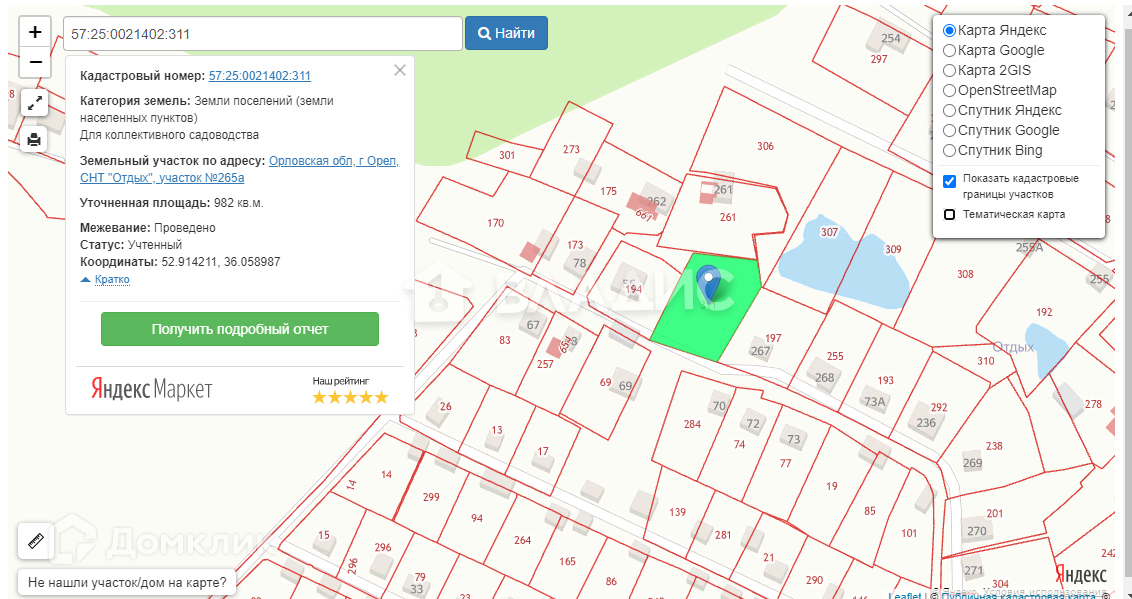1132x599 pixels.
Task: Click parcel labeled 306 on map
Action: click(x=765, y=147)
